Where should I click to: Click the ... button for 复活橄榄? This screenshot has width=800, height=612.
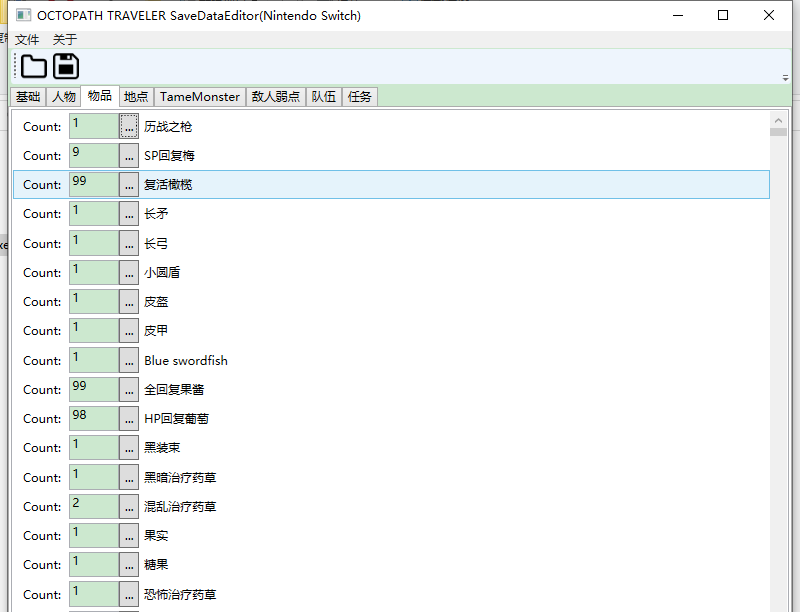point(129,184)
